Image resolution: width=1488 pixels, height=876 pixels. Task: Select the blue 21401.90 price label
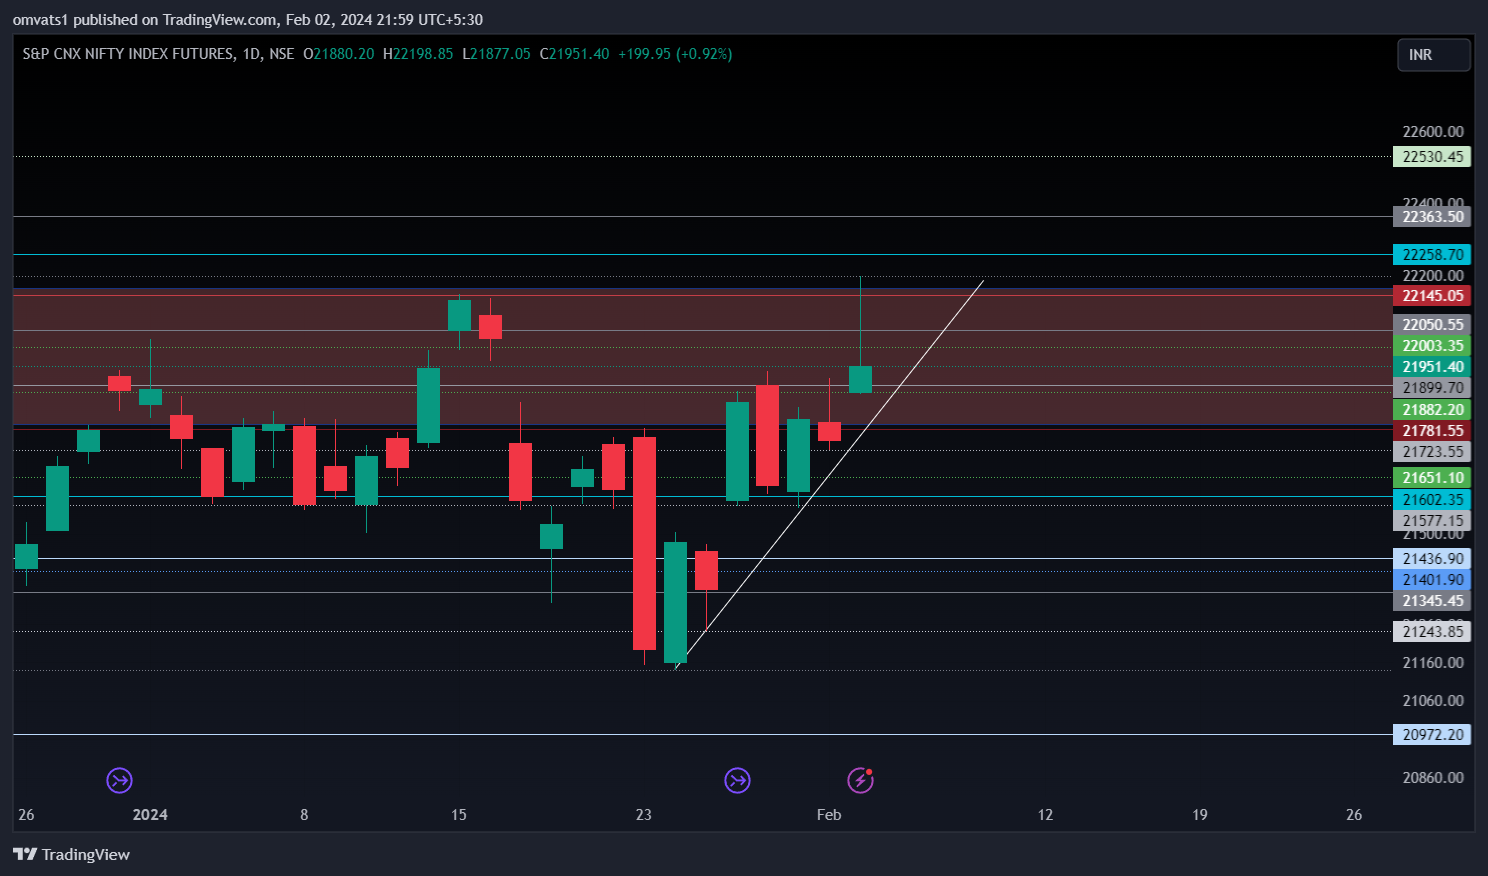pos(1432,580)
